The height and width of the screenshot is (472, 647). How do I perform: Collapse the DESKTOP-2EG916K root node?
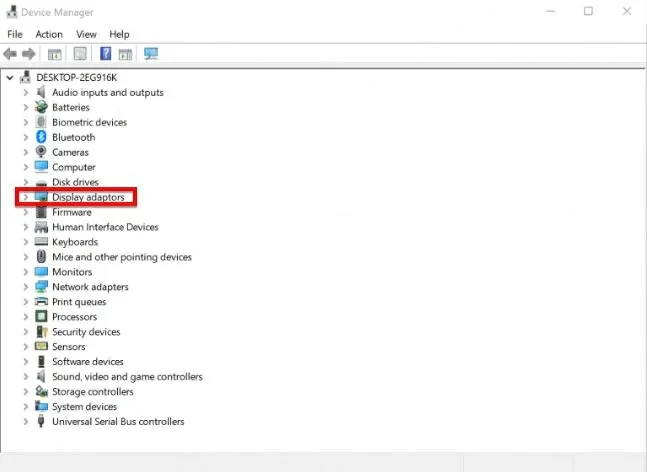pyautogui.click(x=10, y=77)
